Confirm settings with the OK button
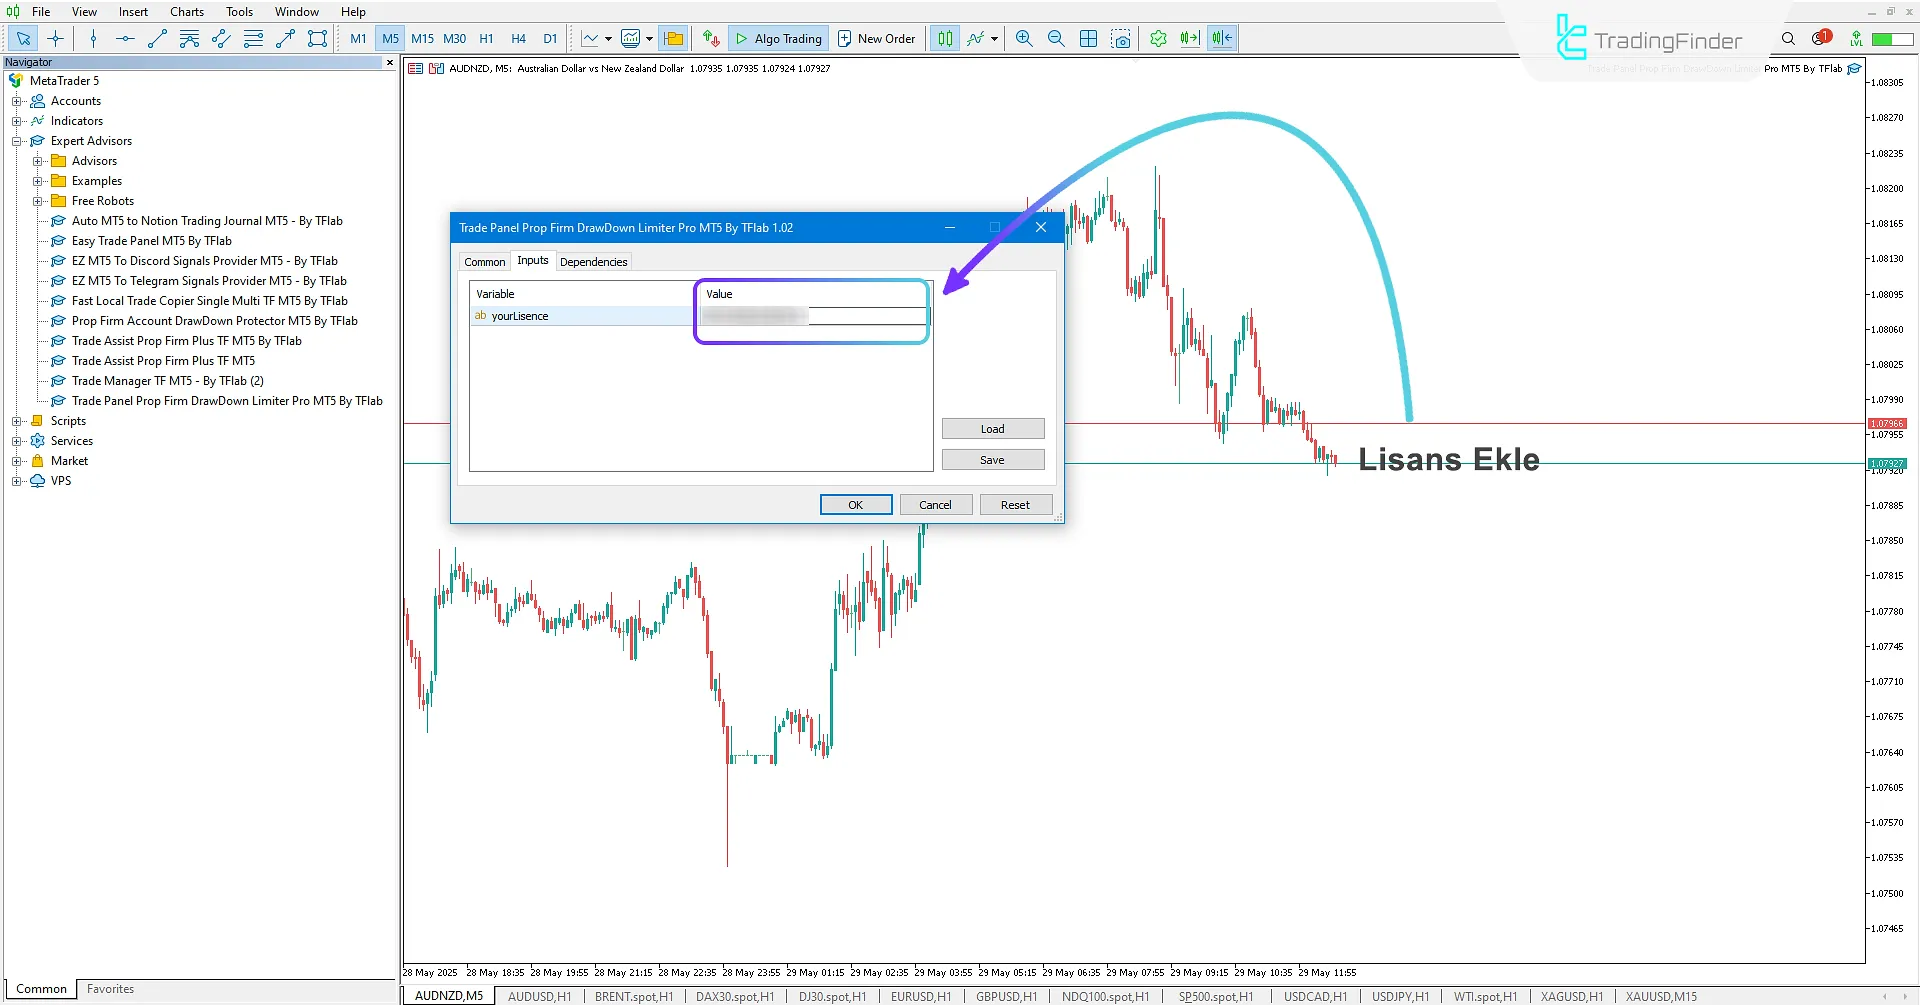The image size is (1920, 1005). point(855,504)
